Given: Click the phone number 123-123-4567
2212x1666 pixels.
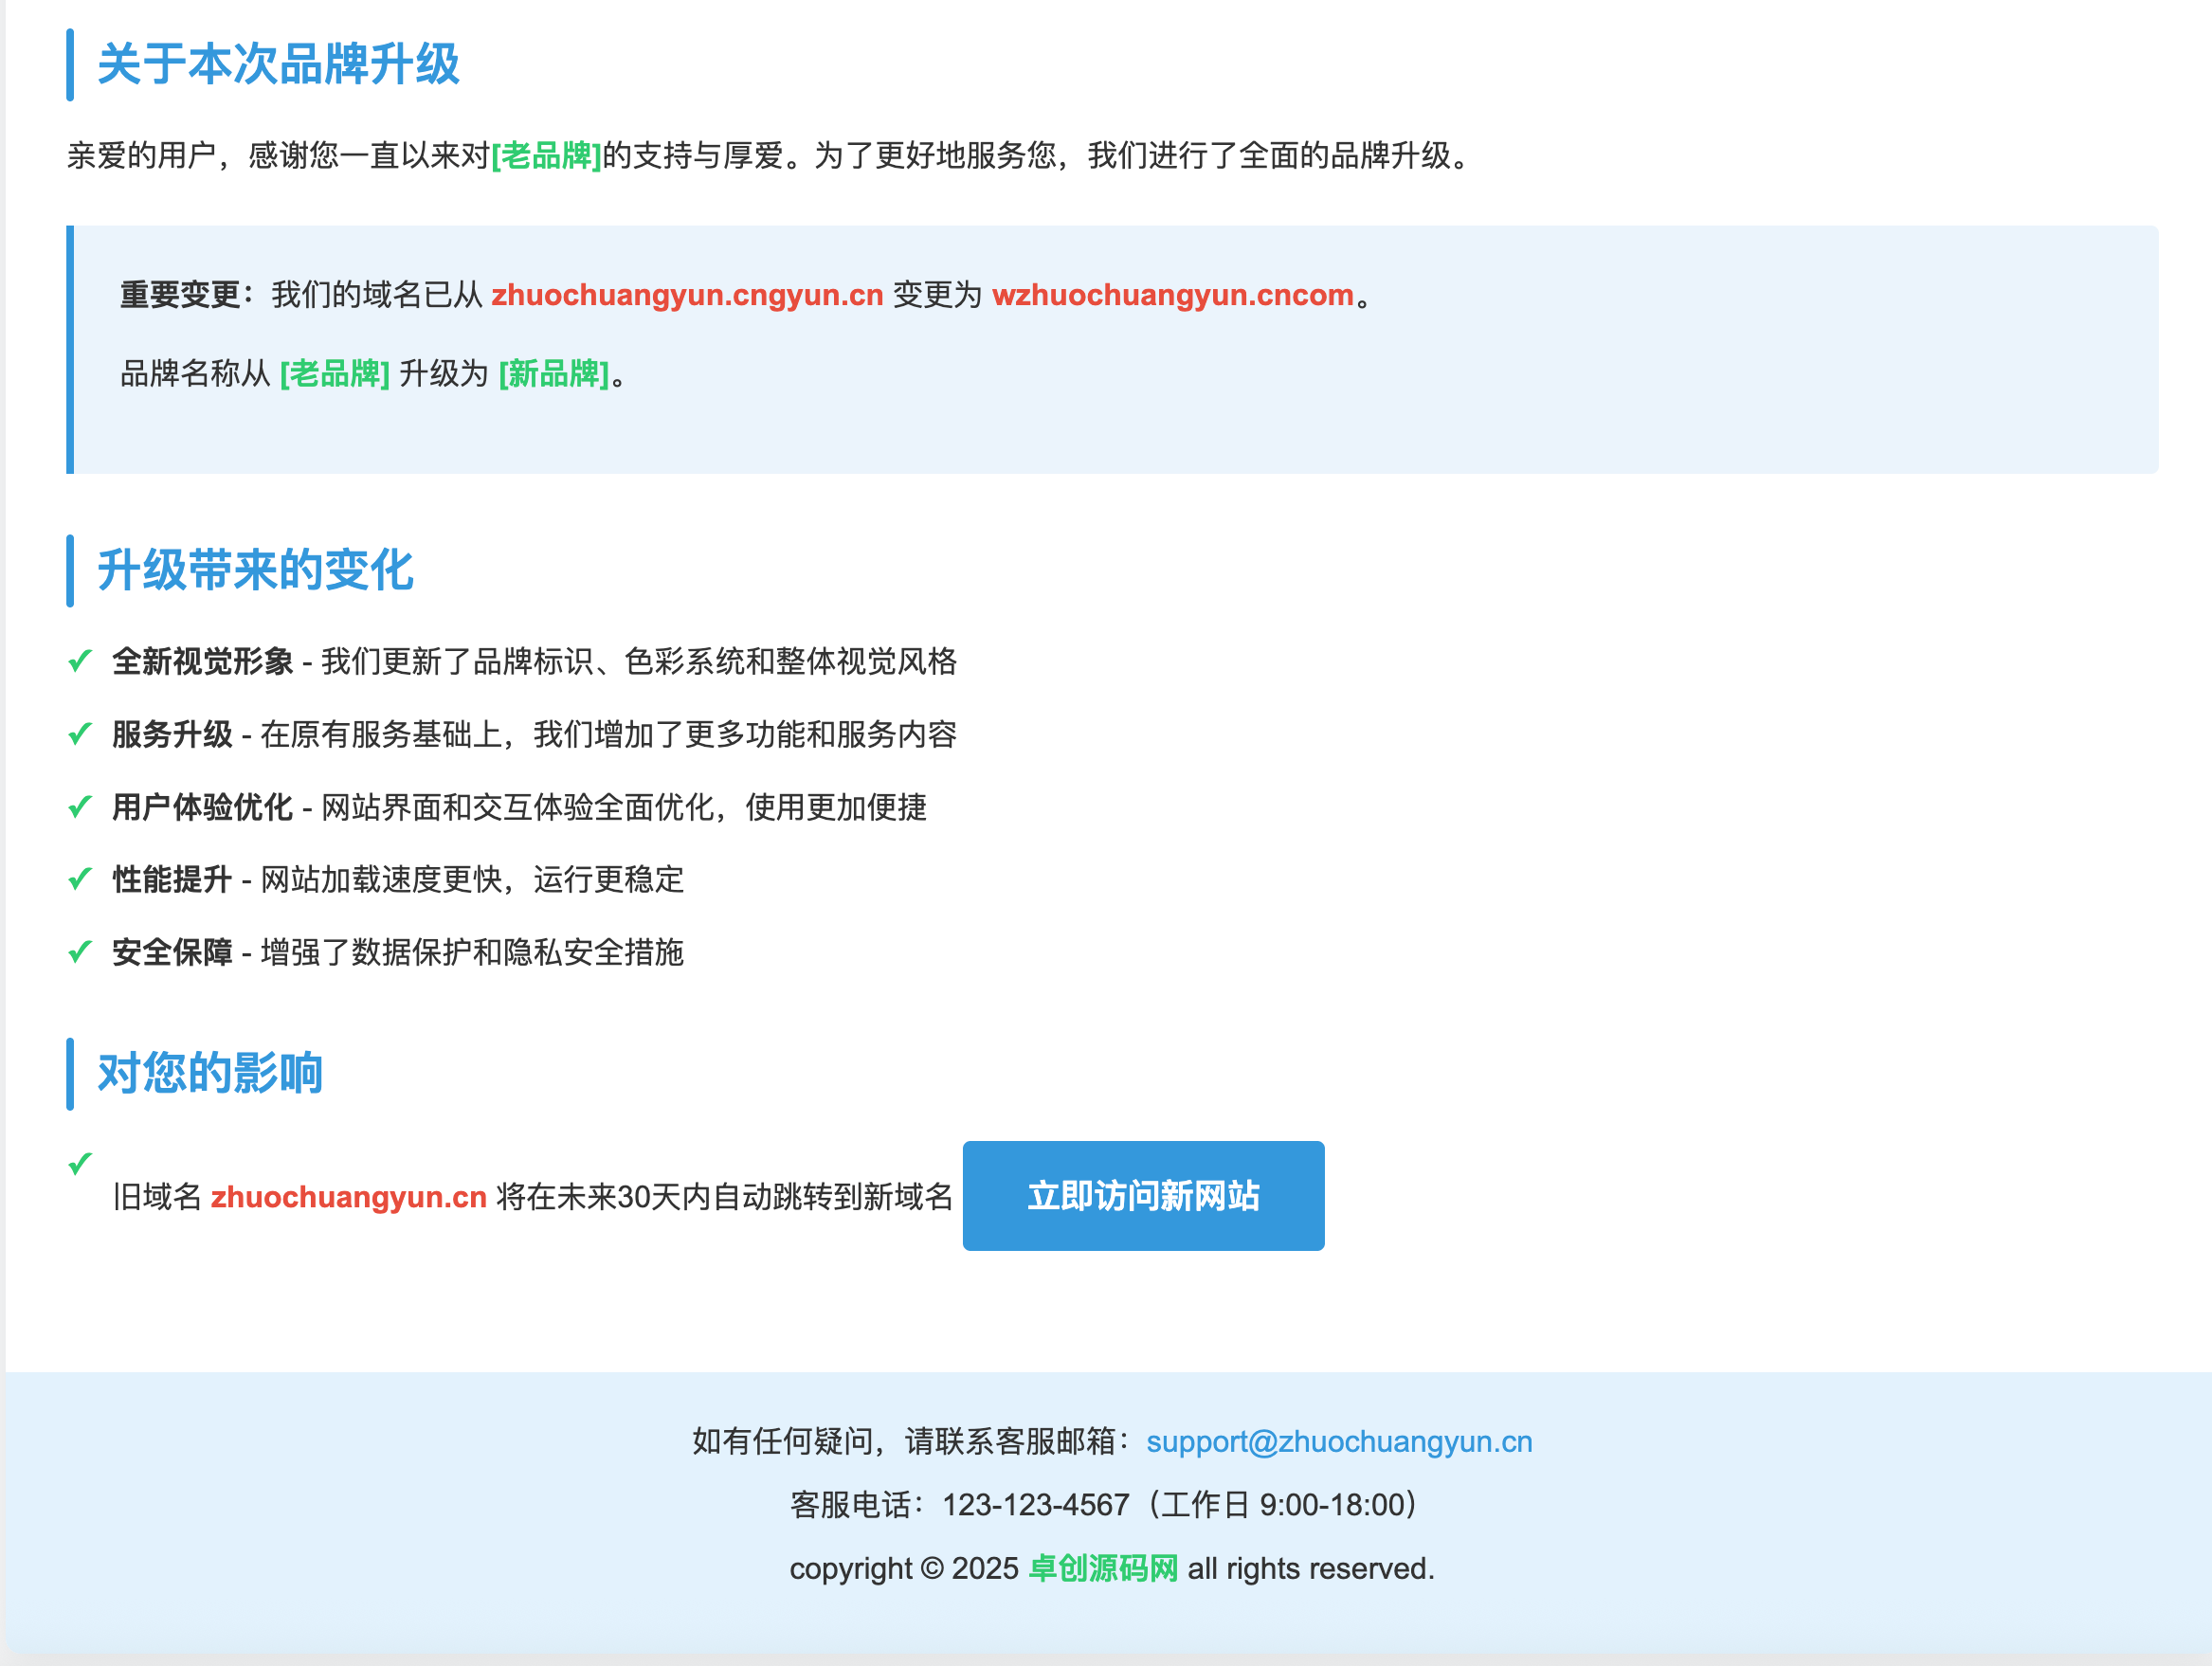Looking at the screenshot, I should tap(1036, 1504).
